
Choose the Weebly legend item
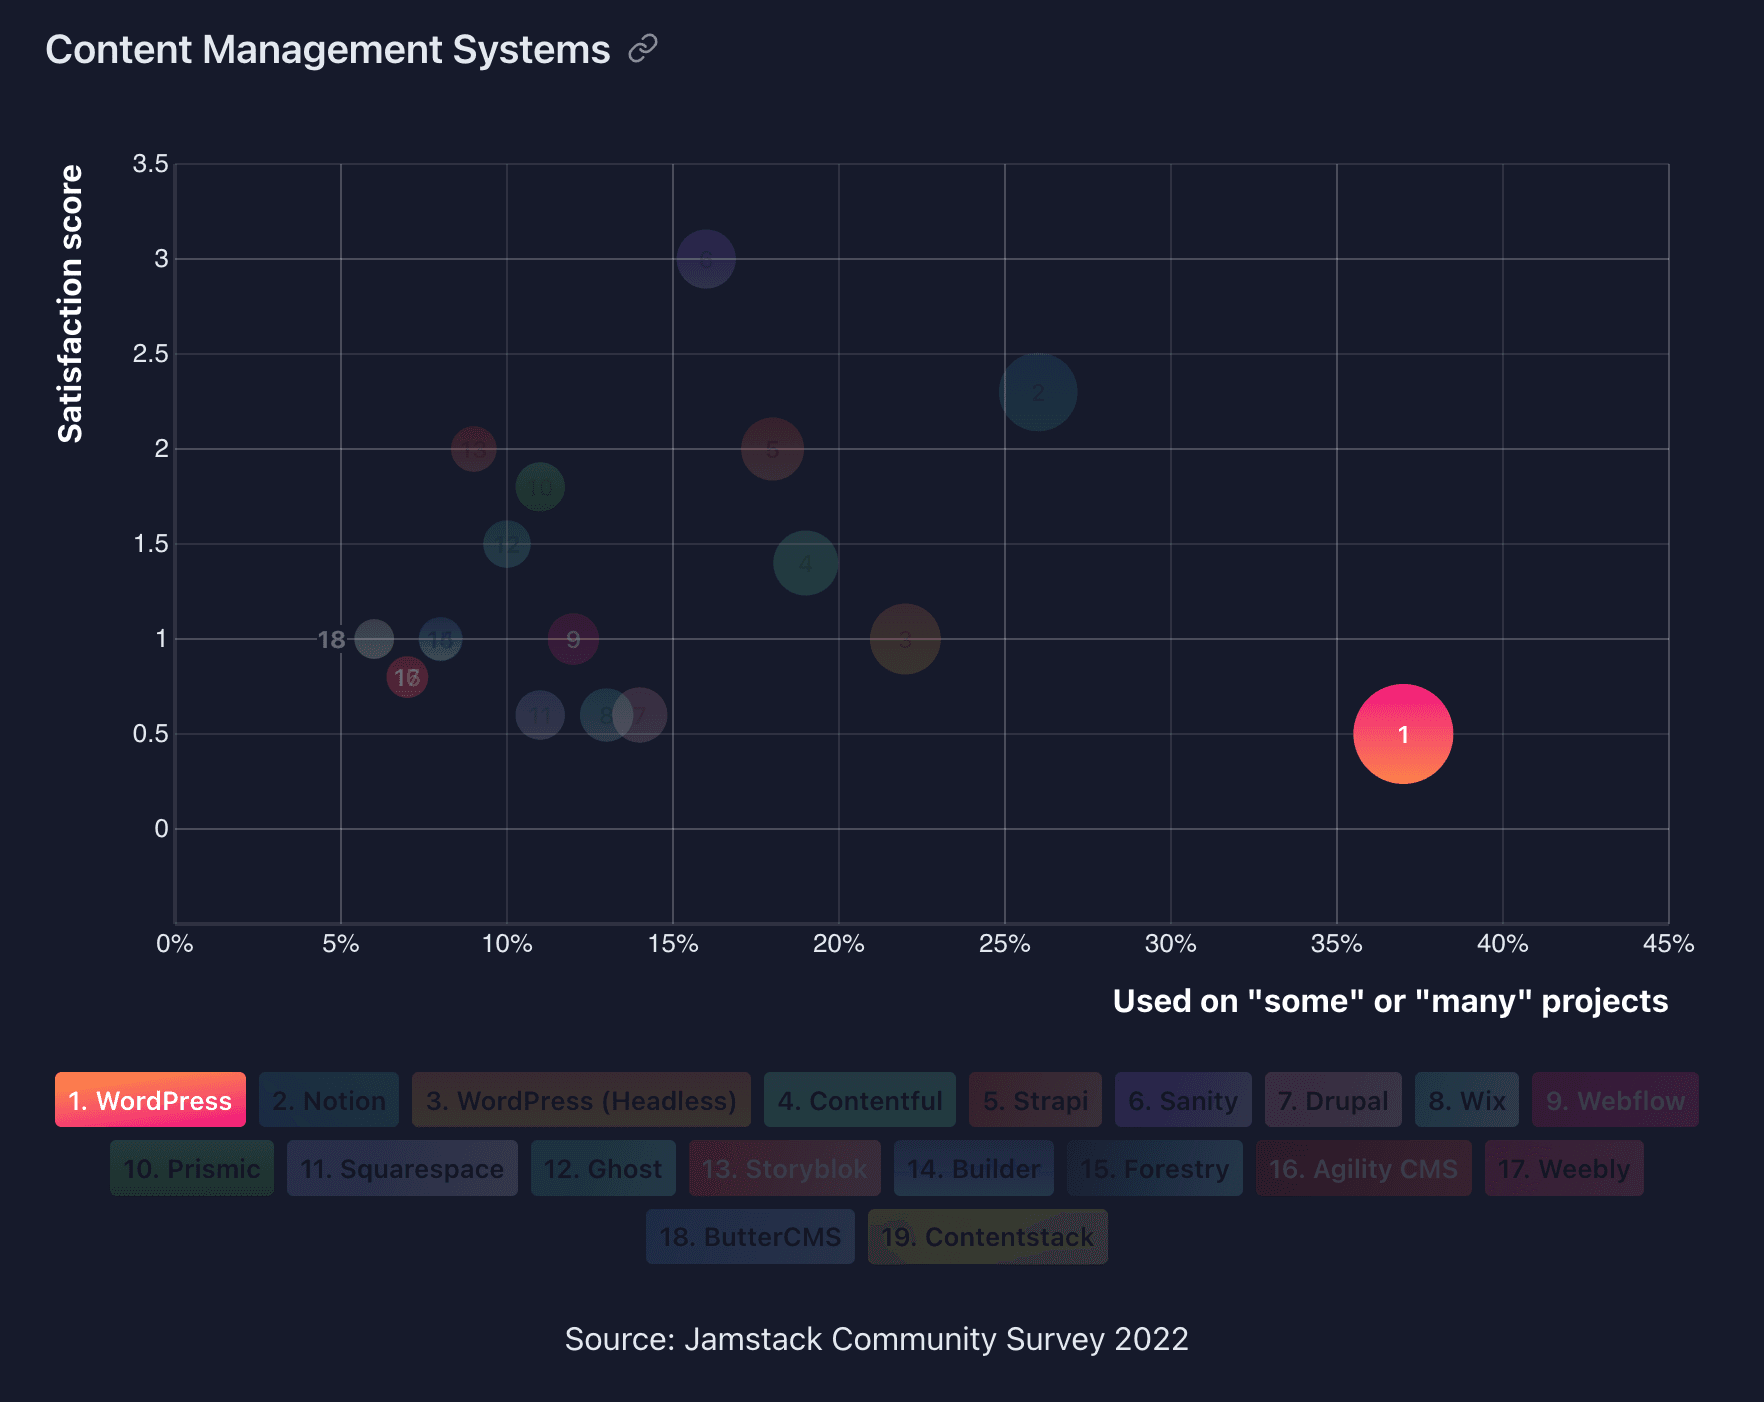coord(1564,1168)
